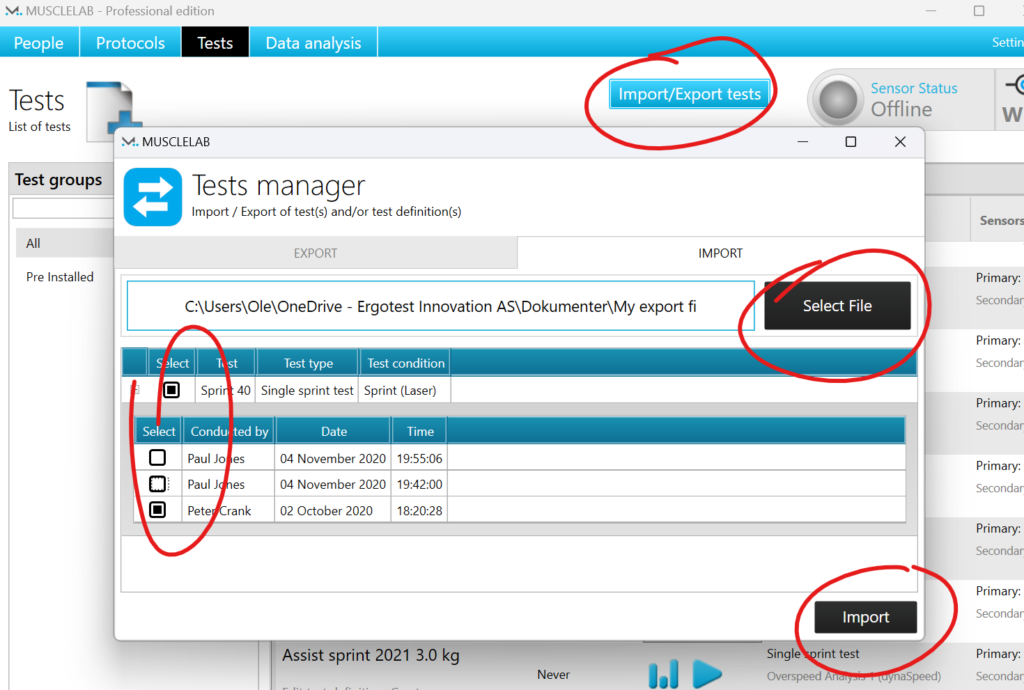1024x690 pixels.
Task: Open the bar chart results for Assist sprint 2021
Action: click(x=664, y=674)
